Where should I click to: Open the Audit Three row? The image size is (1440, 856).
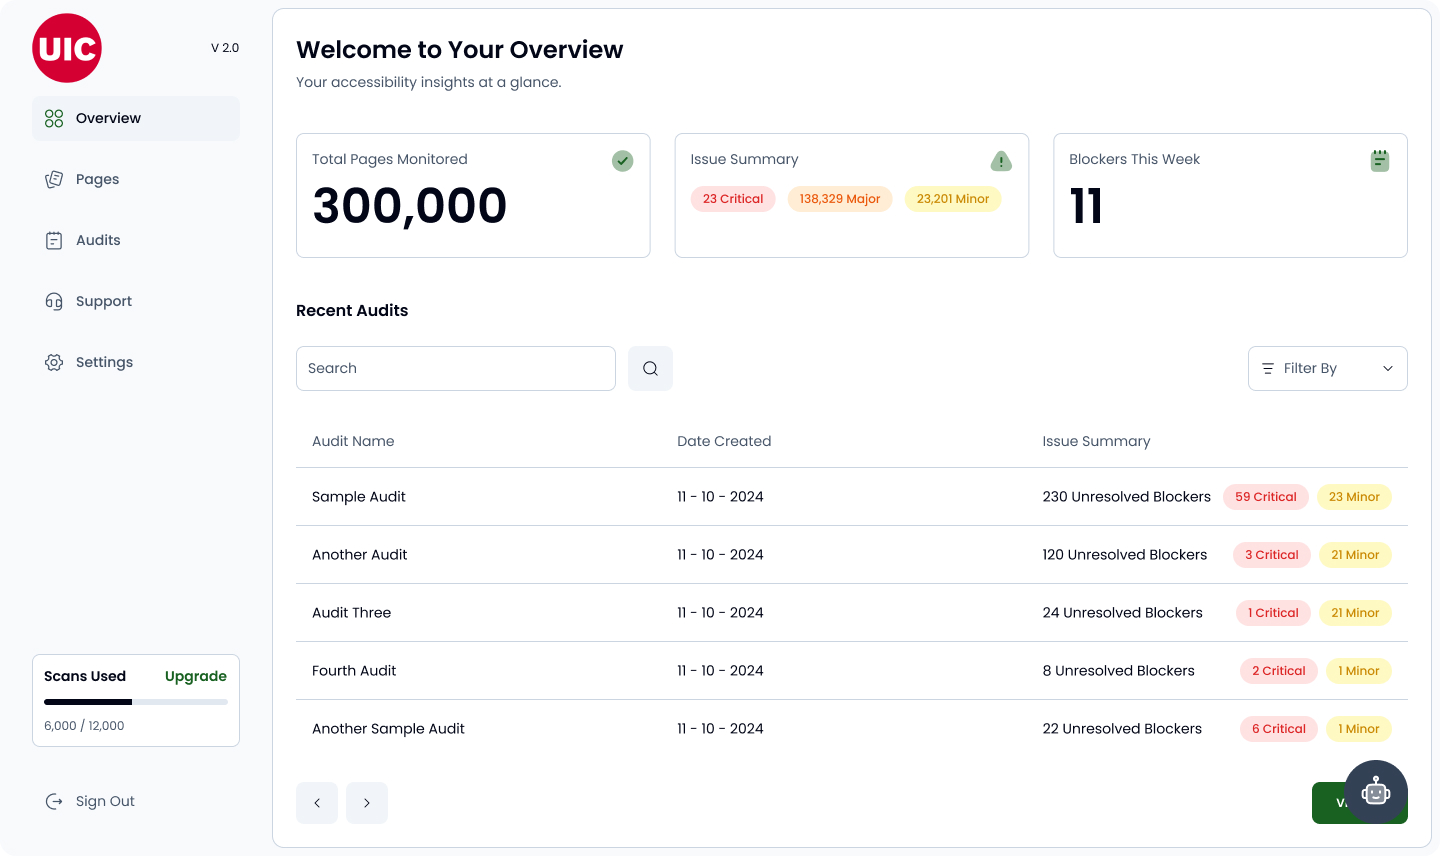point(852,613)
